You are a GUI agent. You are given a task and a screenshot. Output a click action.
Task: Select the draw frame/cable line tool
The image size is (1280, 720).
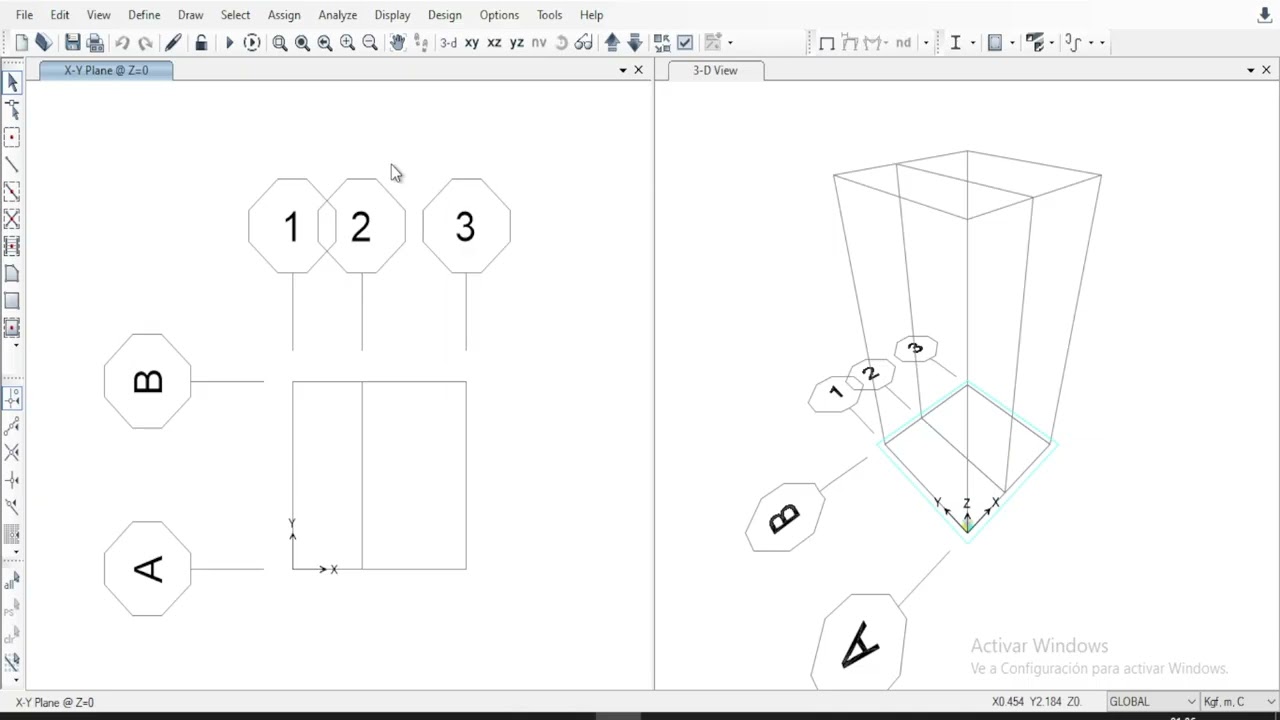pyautogui.click(x=12, y=164)
